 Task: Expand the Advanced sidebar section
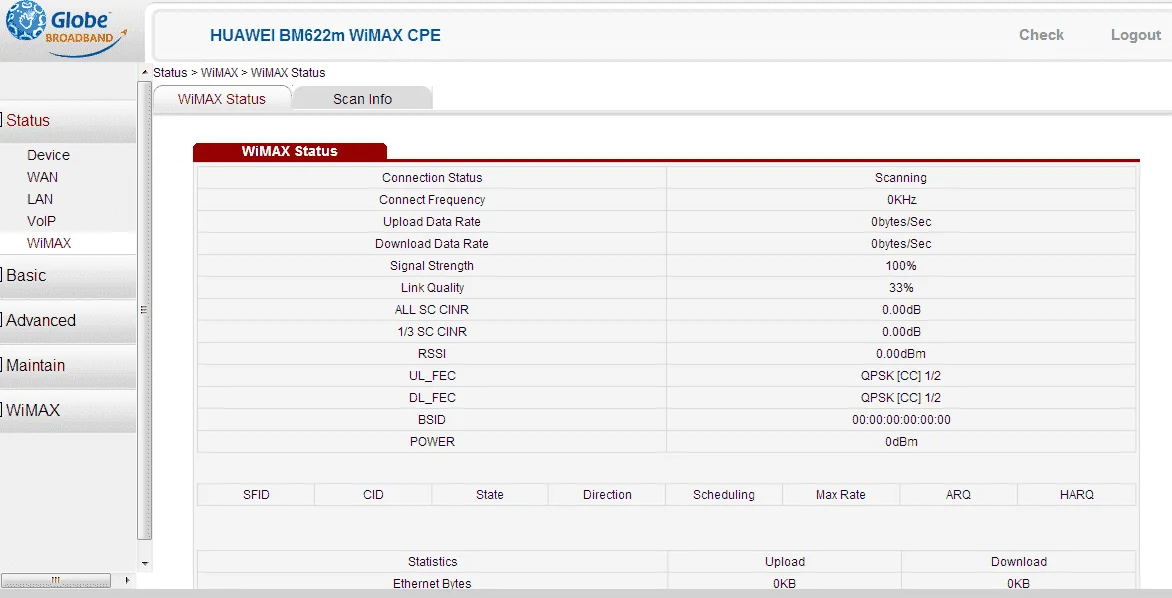tap(68, 321)
